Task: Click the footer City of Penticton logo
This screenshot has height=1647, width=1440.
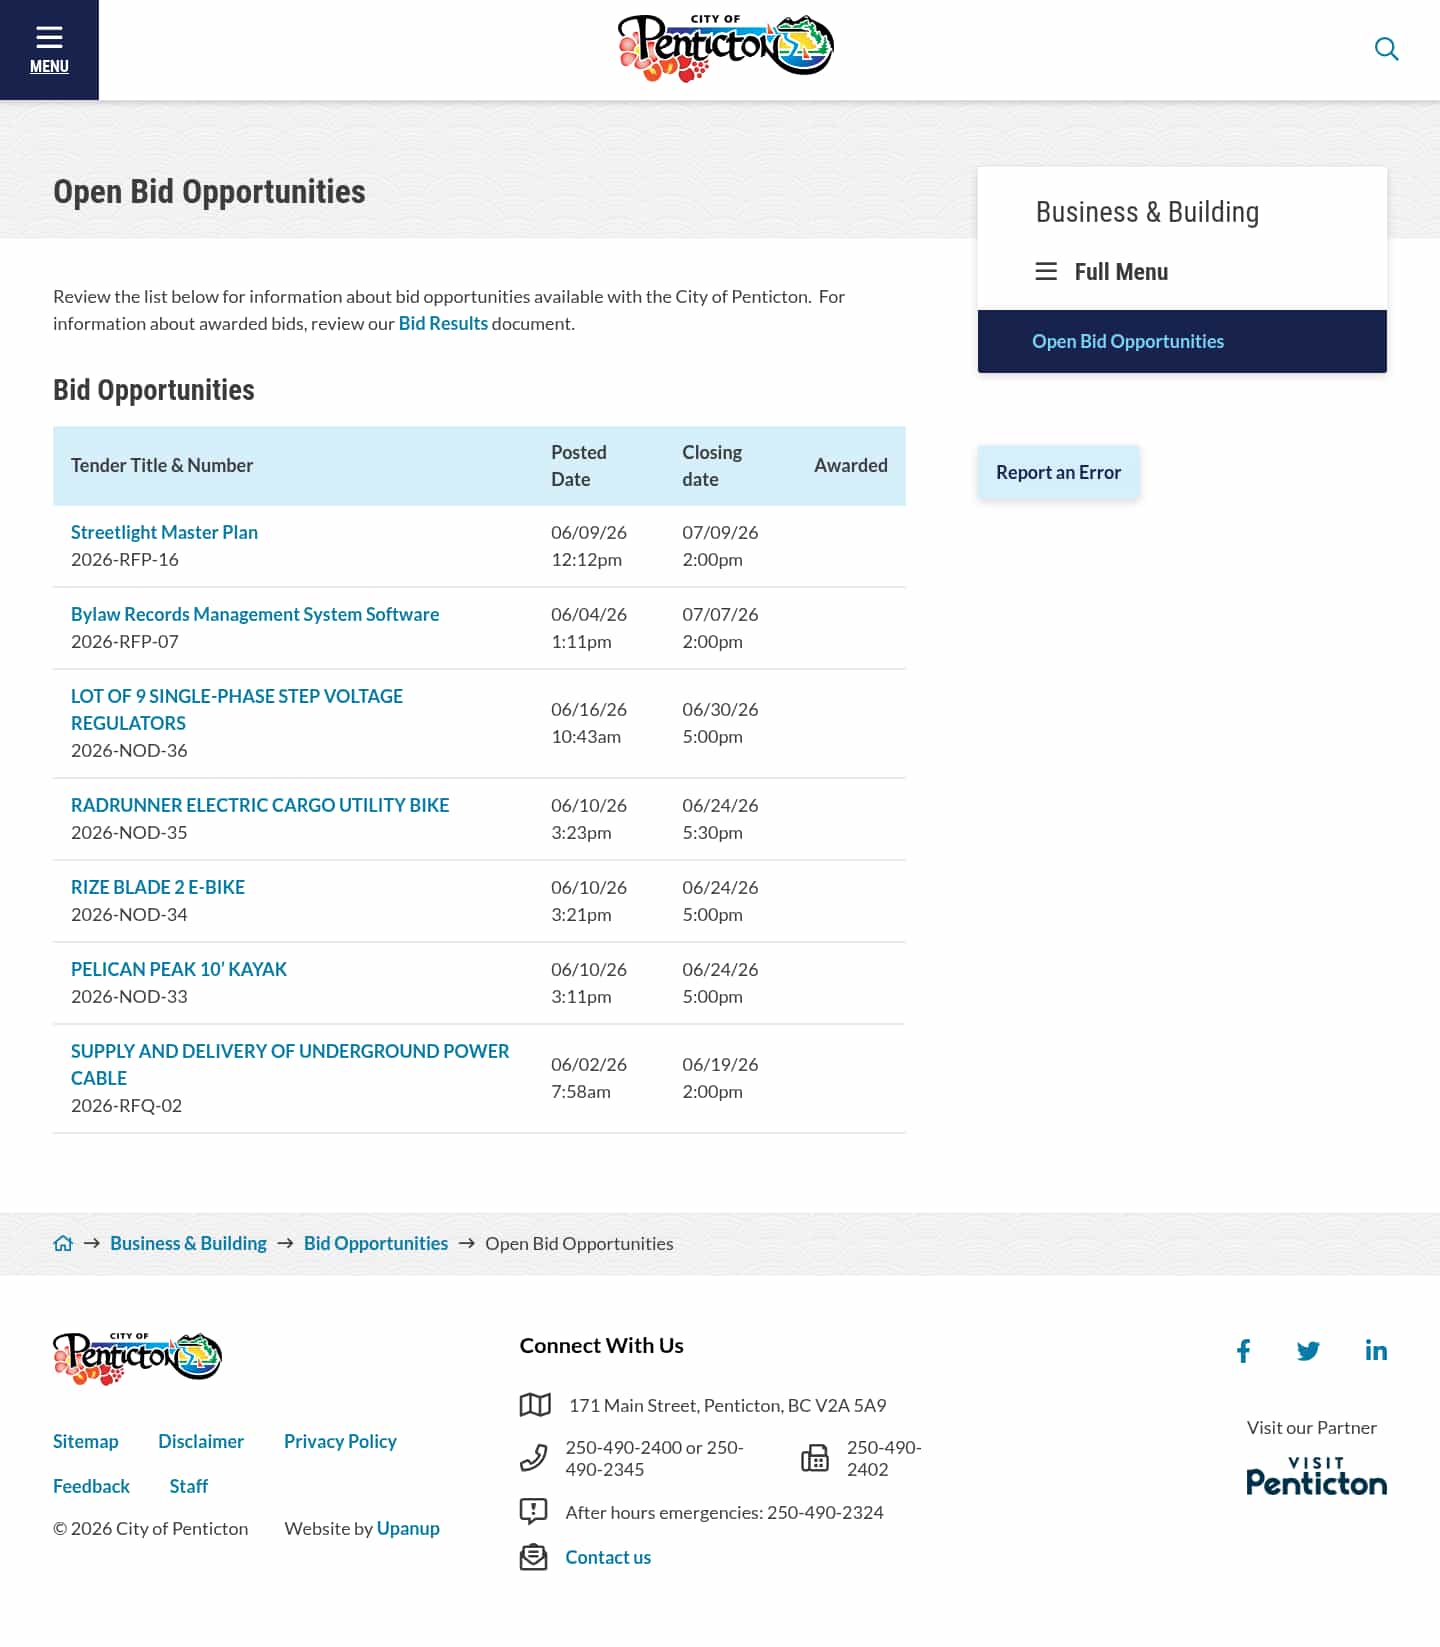Action: click(x=137, y=1357)
